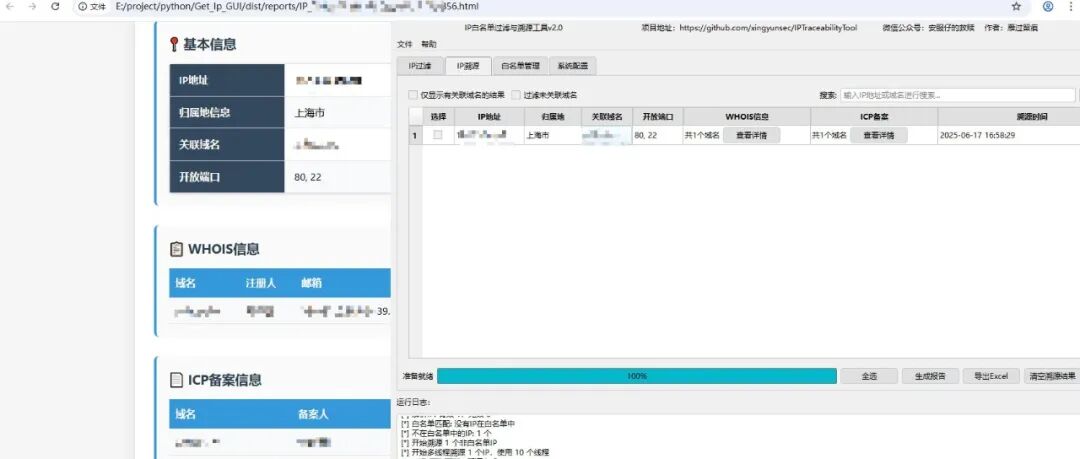
Task: Click the 域名 header in WHOIS table
Action: coord(186,283)
